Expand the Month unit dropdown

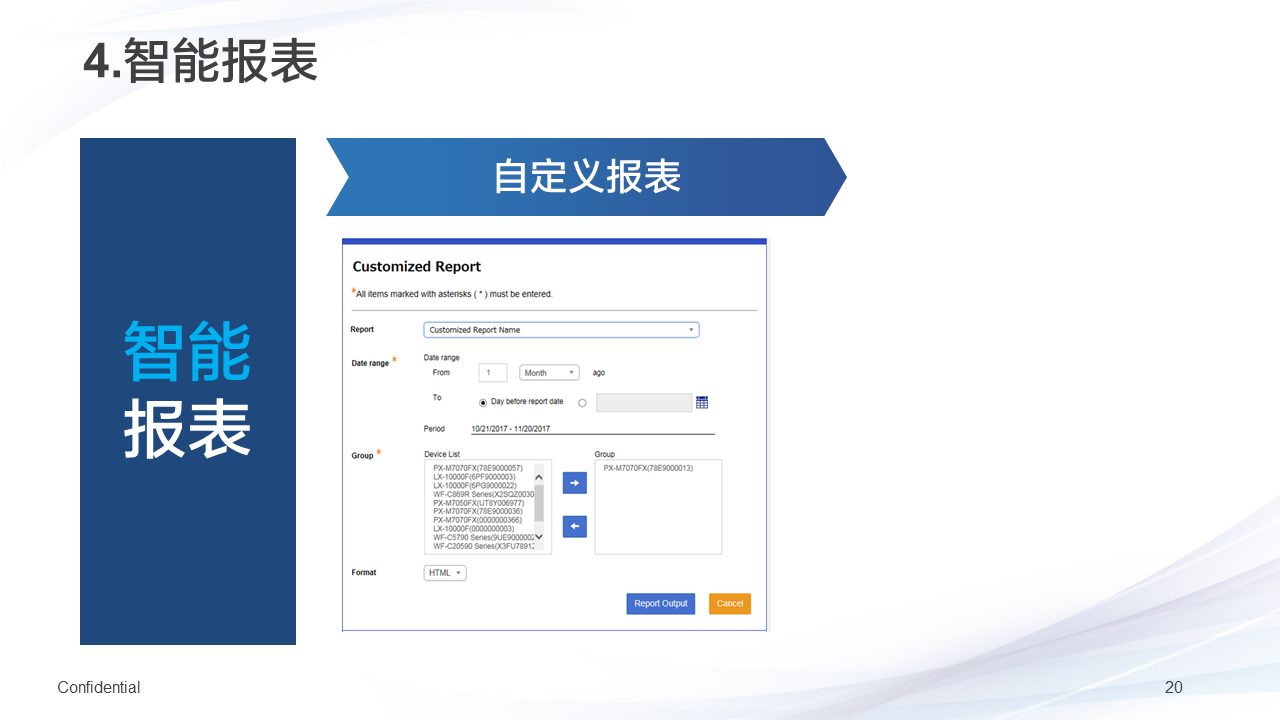(x=549, y=373)
